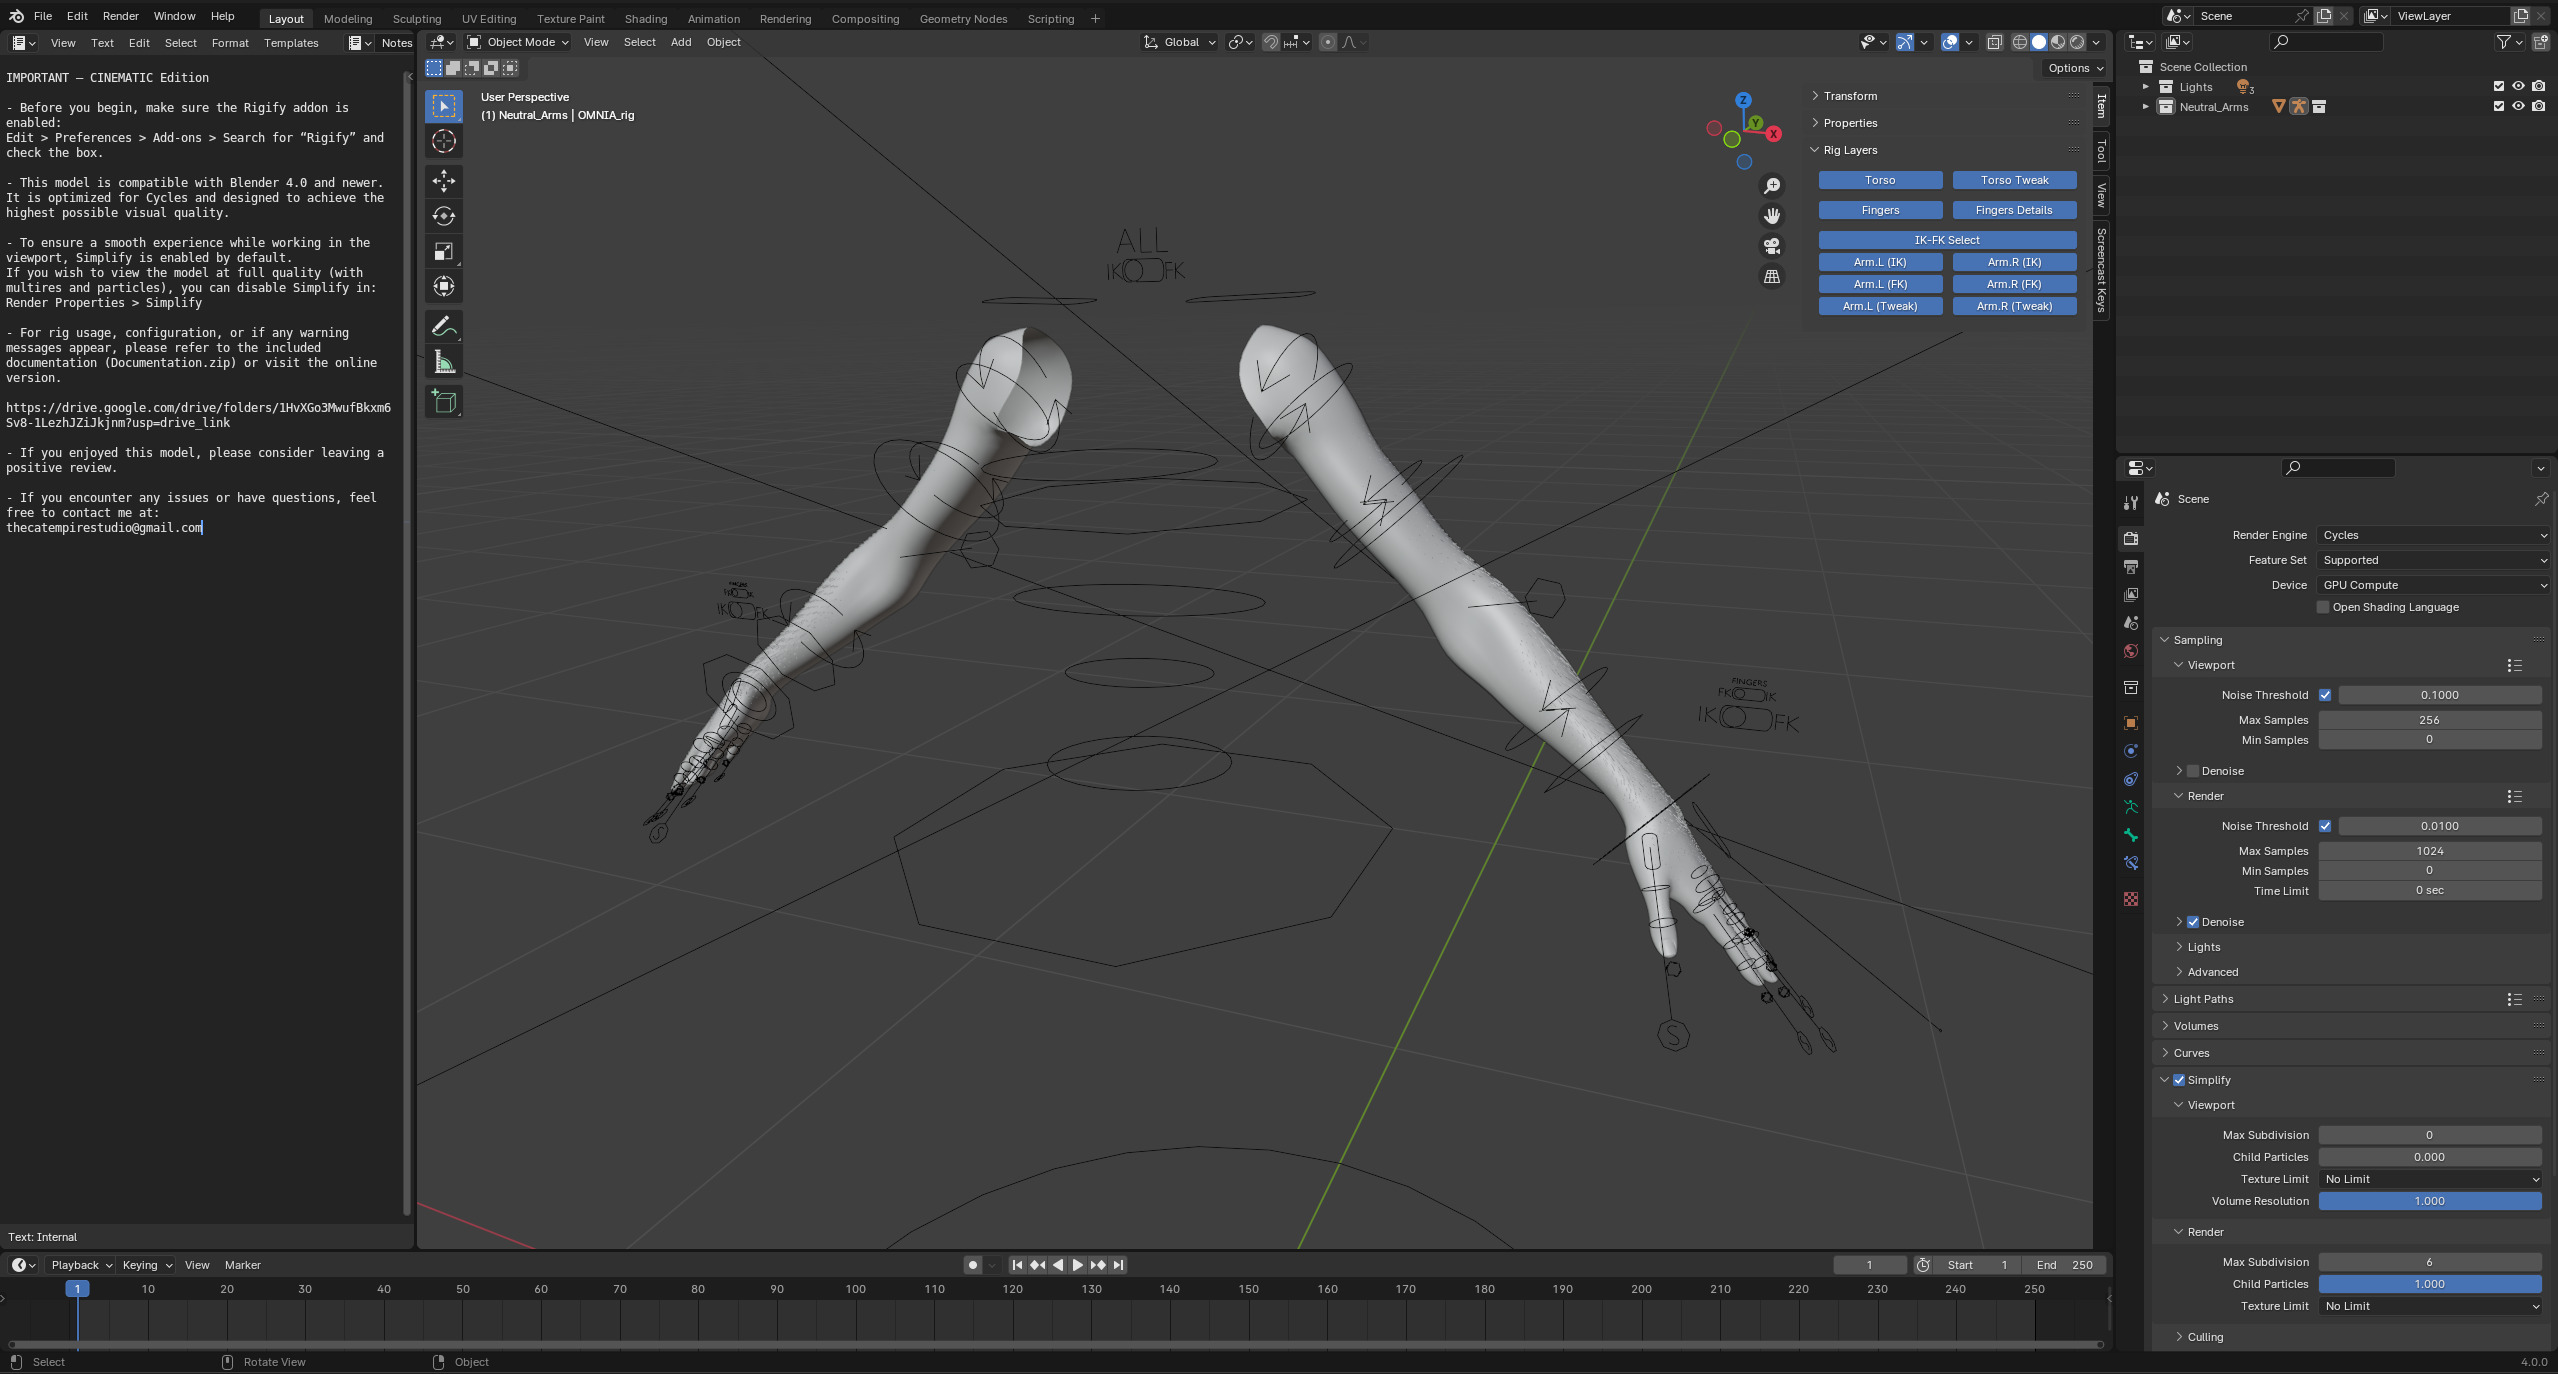Select the Rotate tool
Screen dimensions: 2558x1374
click(x=444, y=216)
